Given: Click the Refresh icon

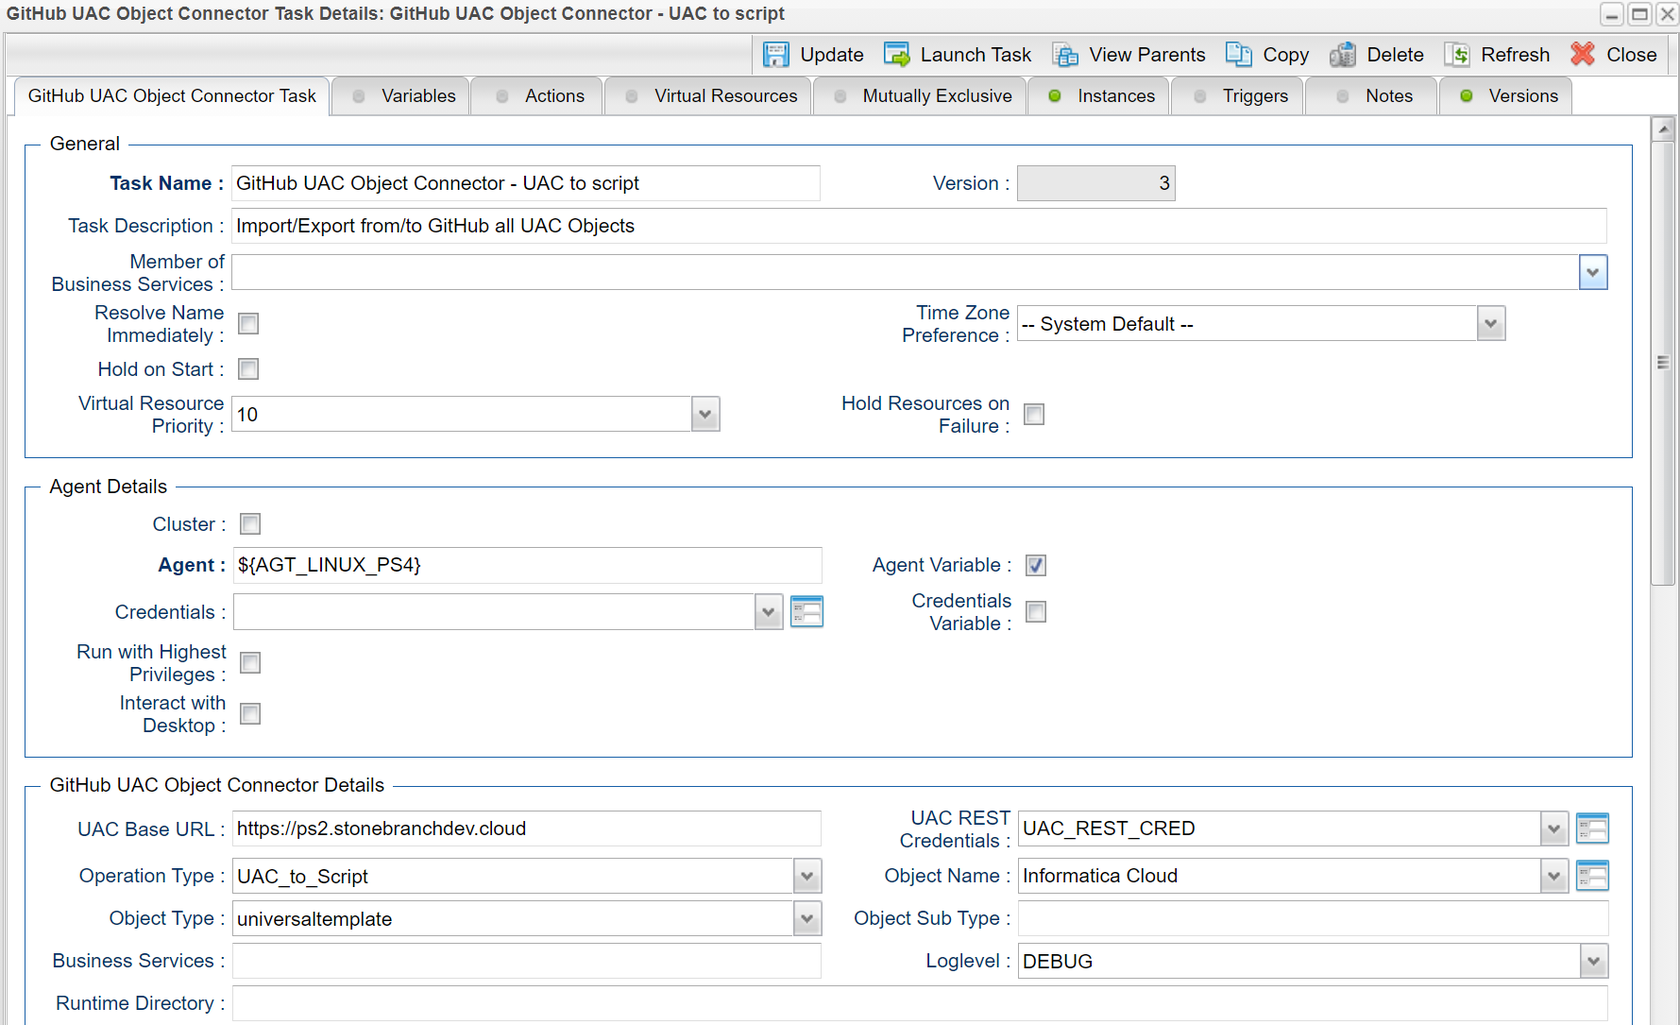Looking at the screenshot, I should [x=1457, y=55].
